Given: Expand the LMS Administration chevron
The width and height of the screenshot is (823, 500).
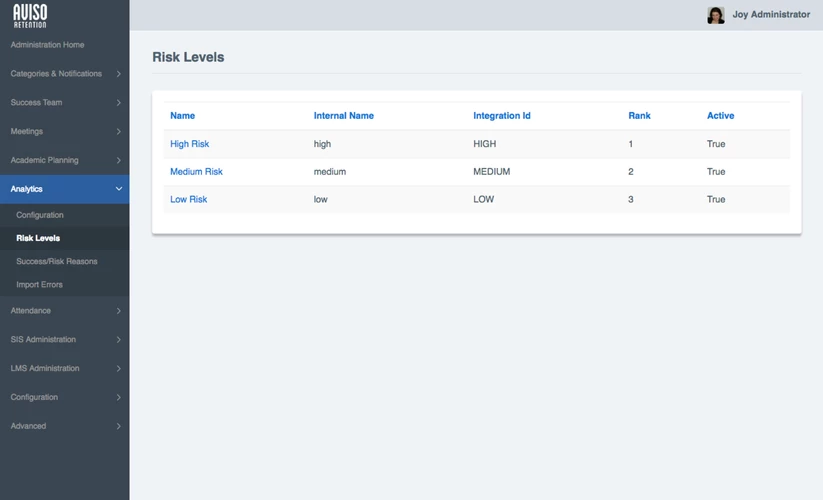Looking at the screenshot, I should [119, 369].
